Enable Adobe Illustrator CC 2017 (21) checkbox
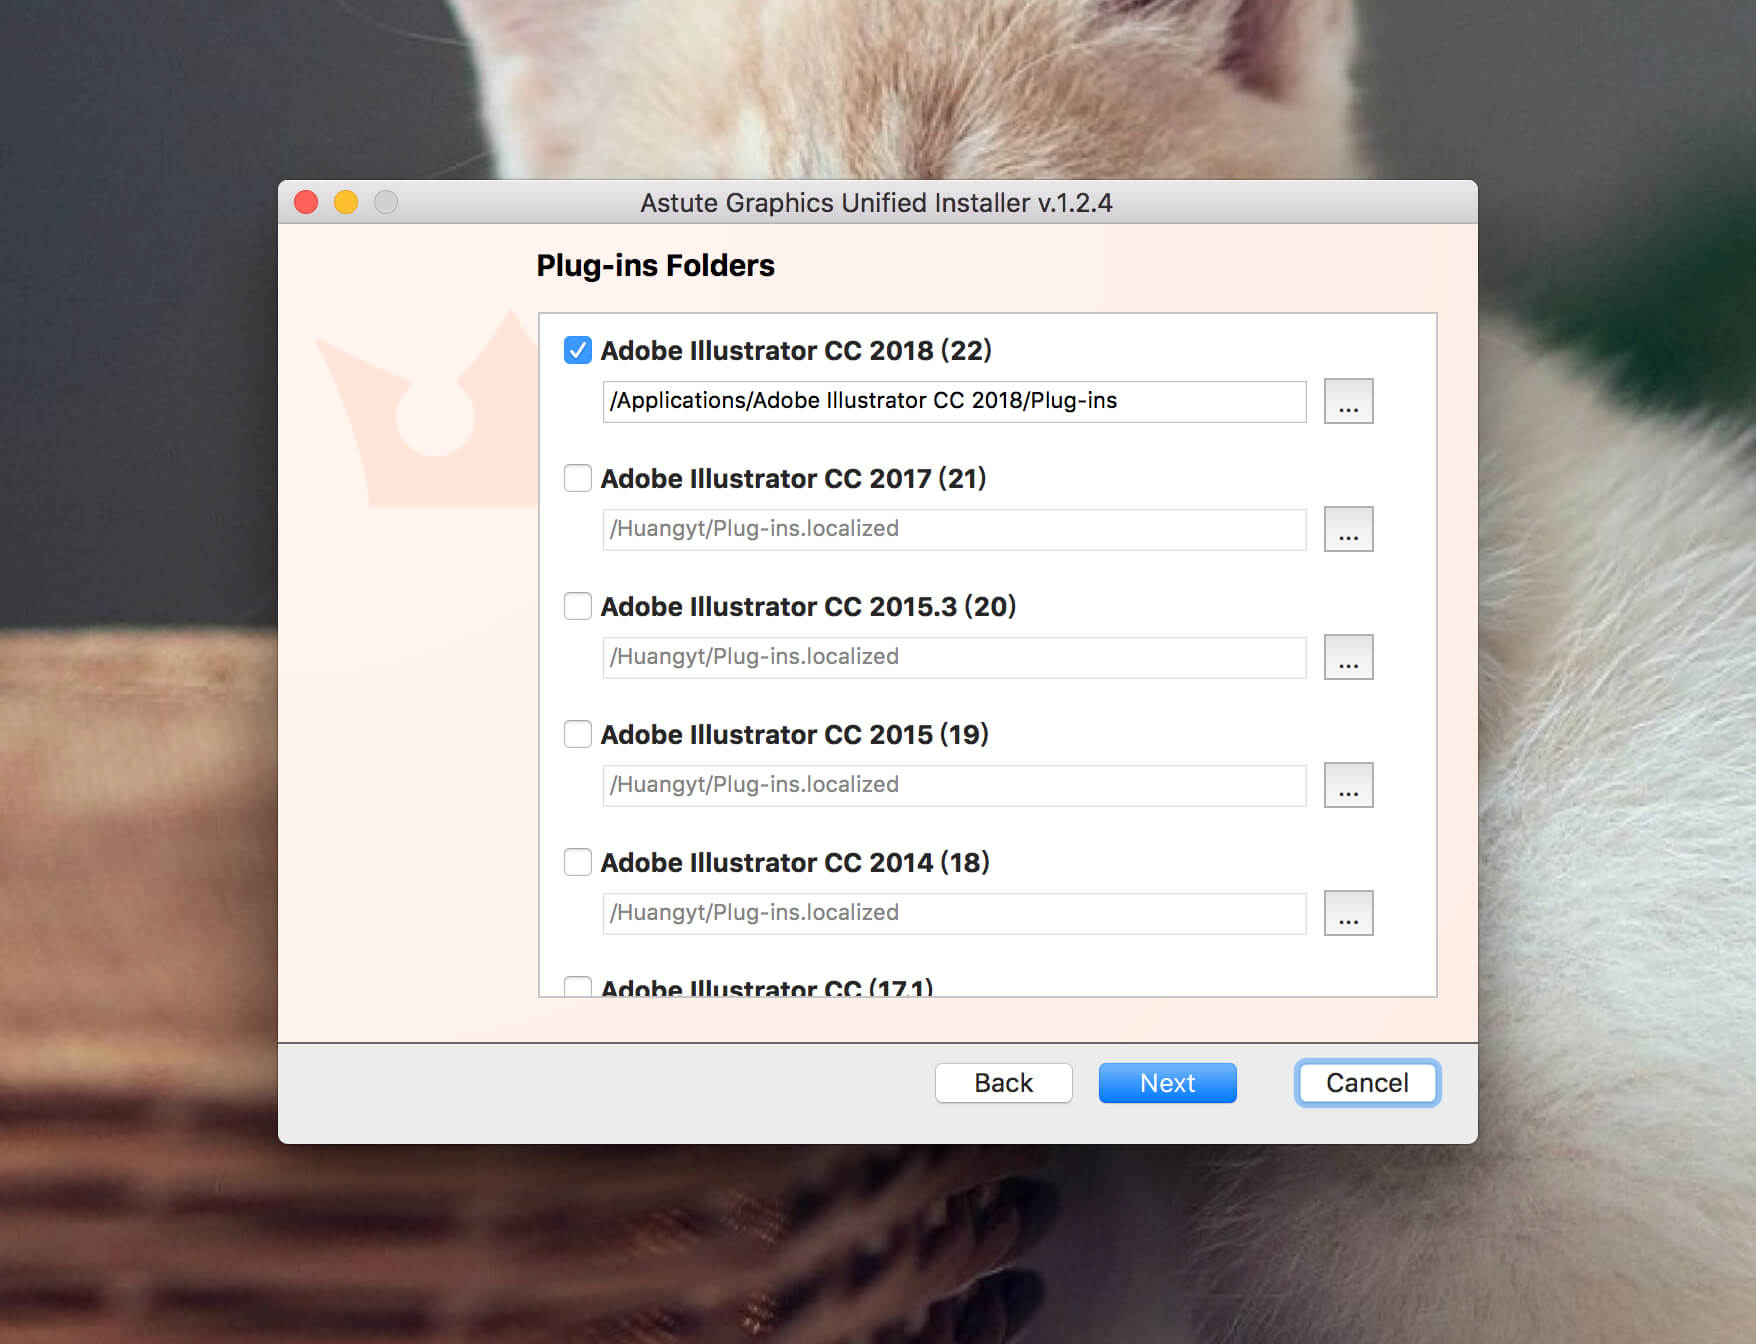The height and width of the screenshot is (1344, 1756). click(x=578, y=478)
